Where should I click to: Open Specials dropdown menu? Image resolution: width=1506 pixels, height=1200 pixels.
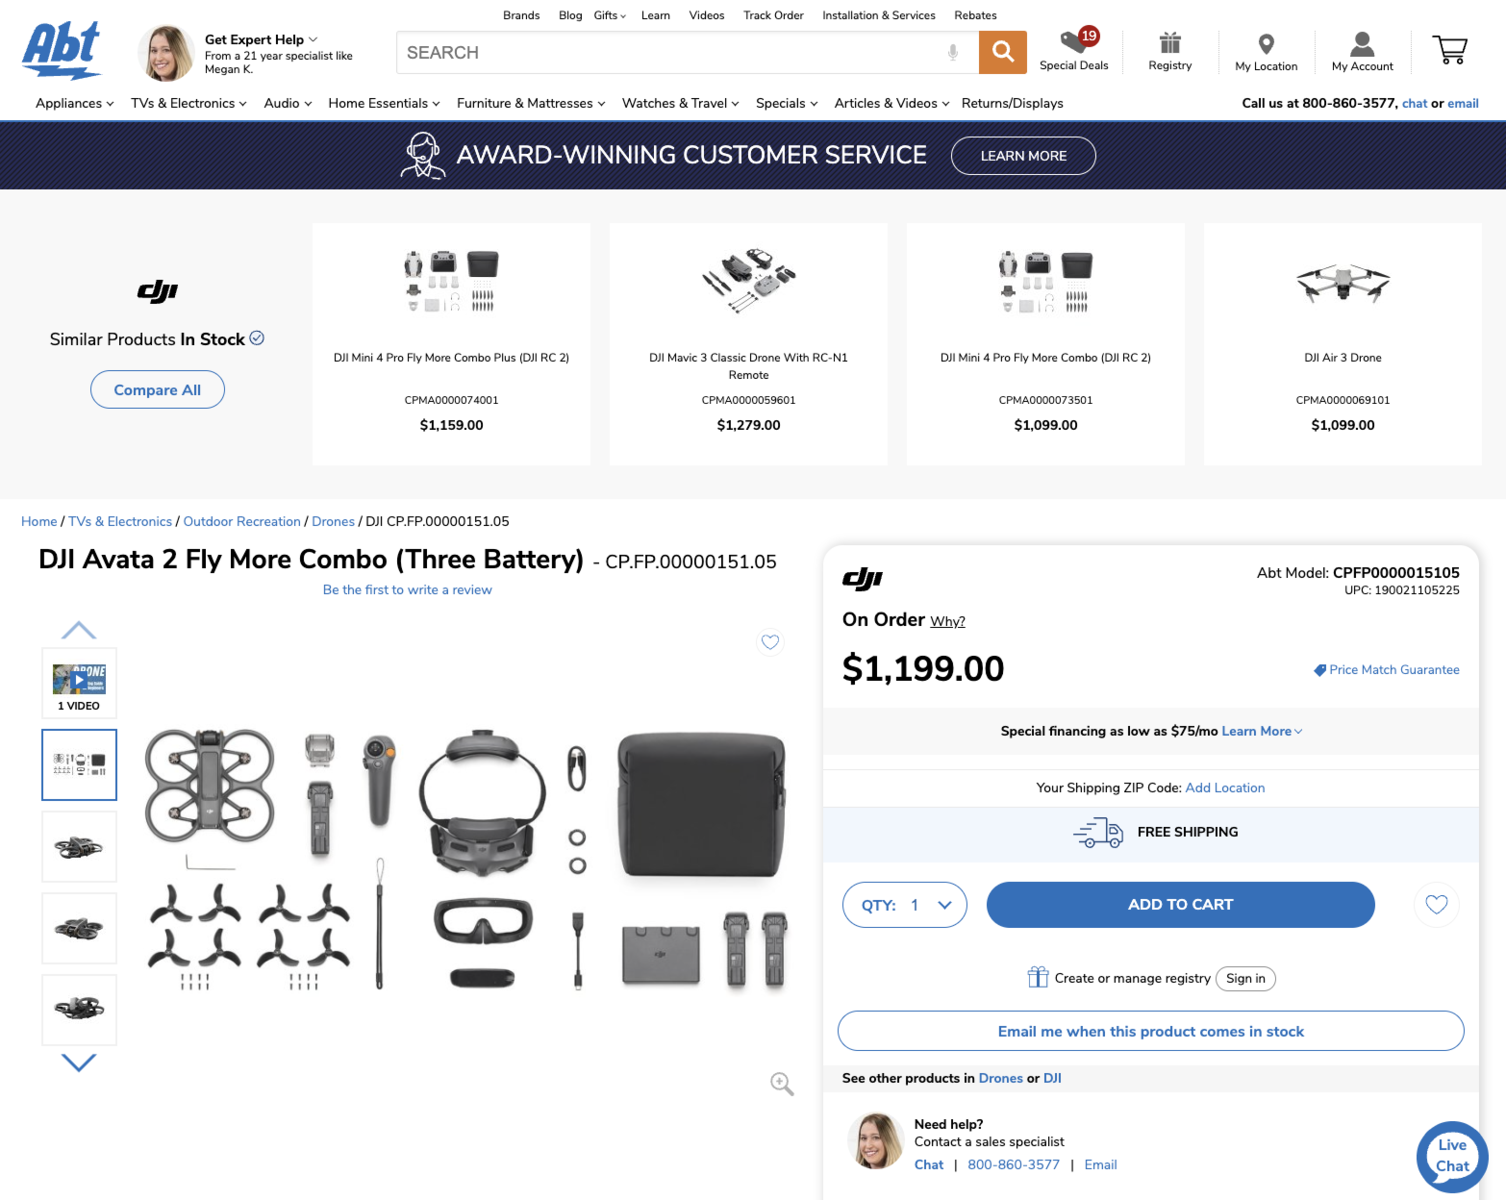787,103
